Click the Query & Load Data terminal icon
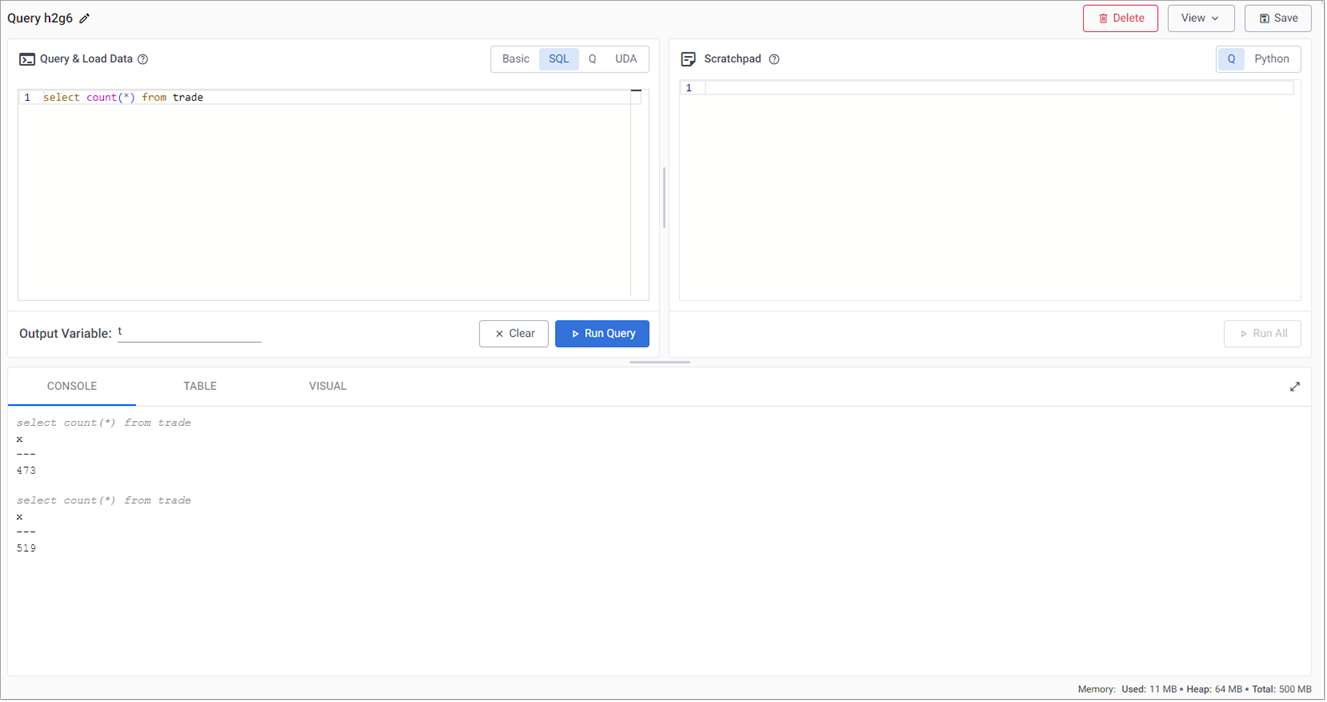 (x=27, y=59)
